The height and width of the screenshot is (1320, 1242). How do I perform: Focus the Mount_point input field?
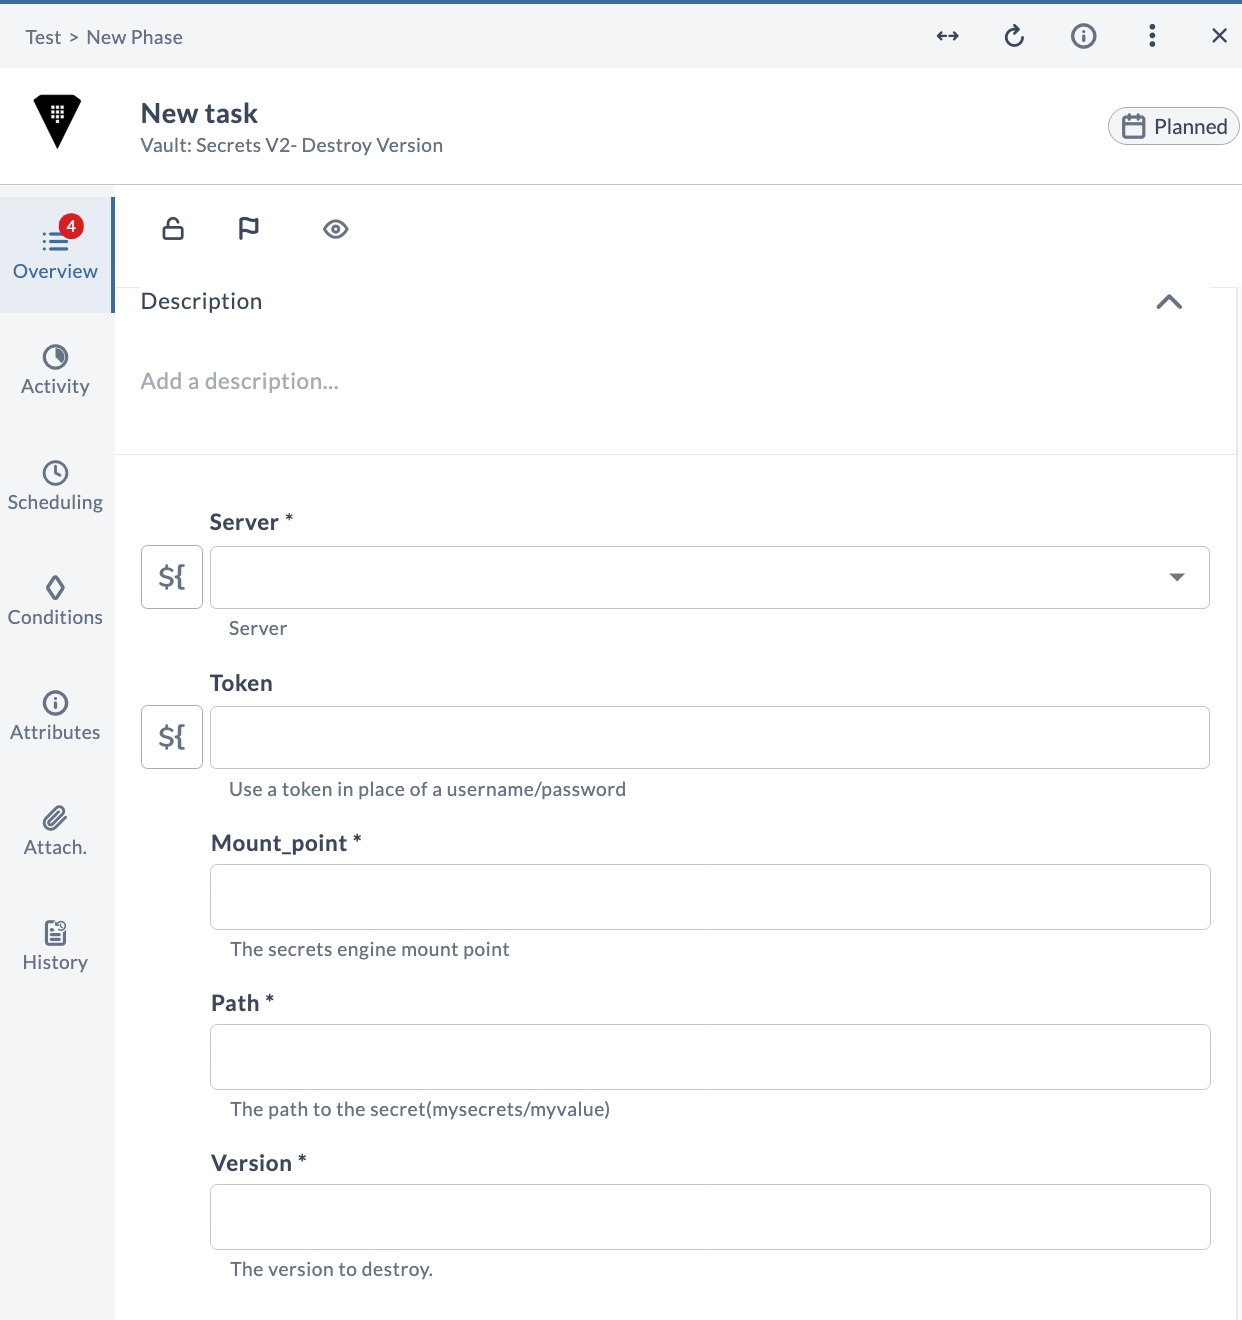[x=710, y=897]
